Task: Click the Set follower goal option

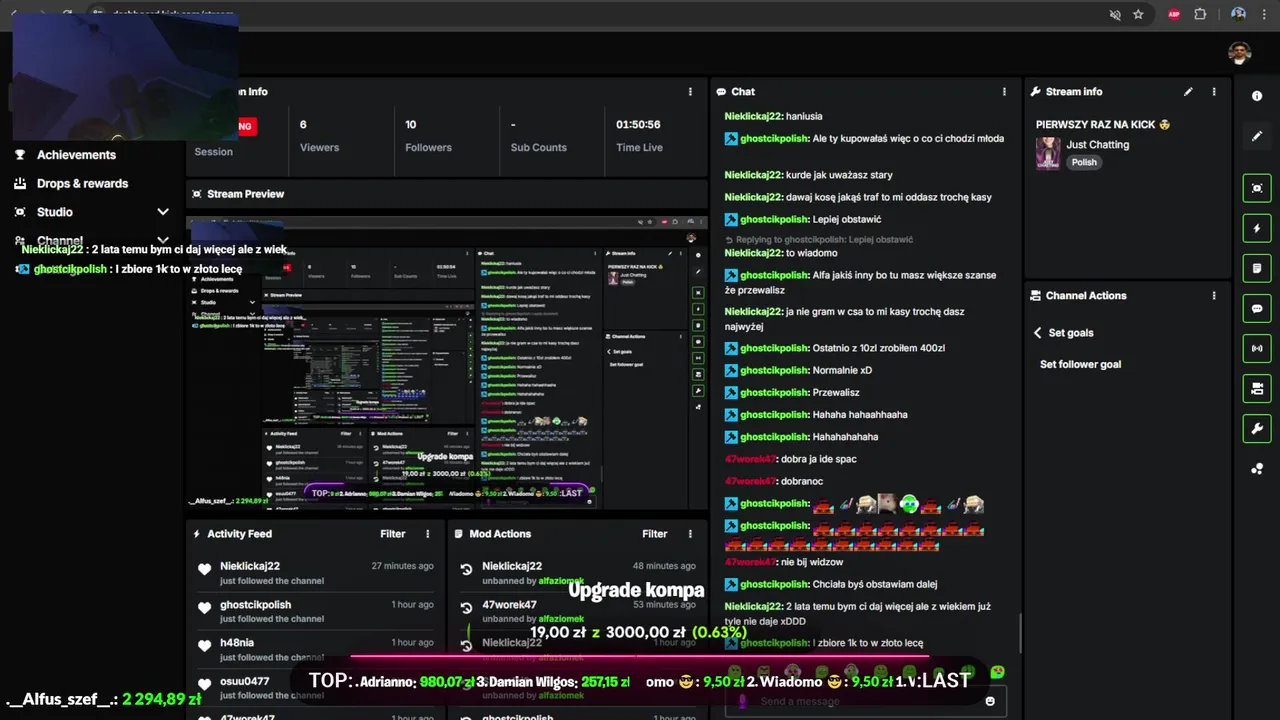Action: coord(1080,365)
